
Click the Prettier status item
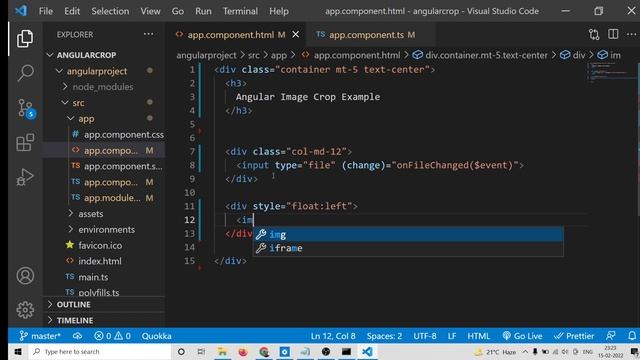tap(574, 336)
